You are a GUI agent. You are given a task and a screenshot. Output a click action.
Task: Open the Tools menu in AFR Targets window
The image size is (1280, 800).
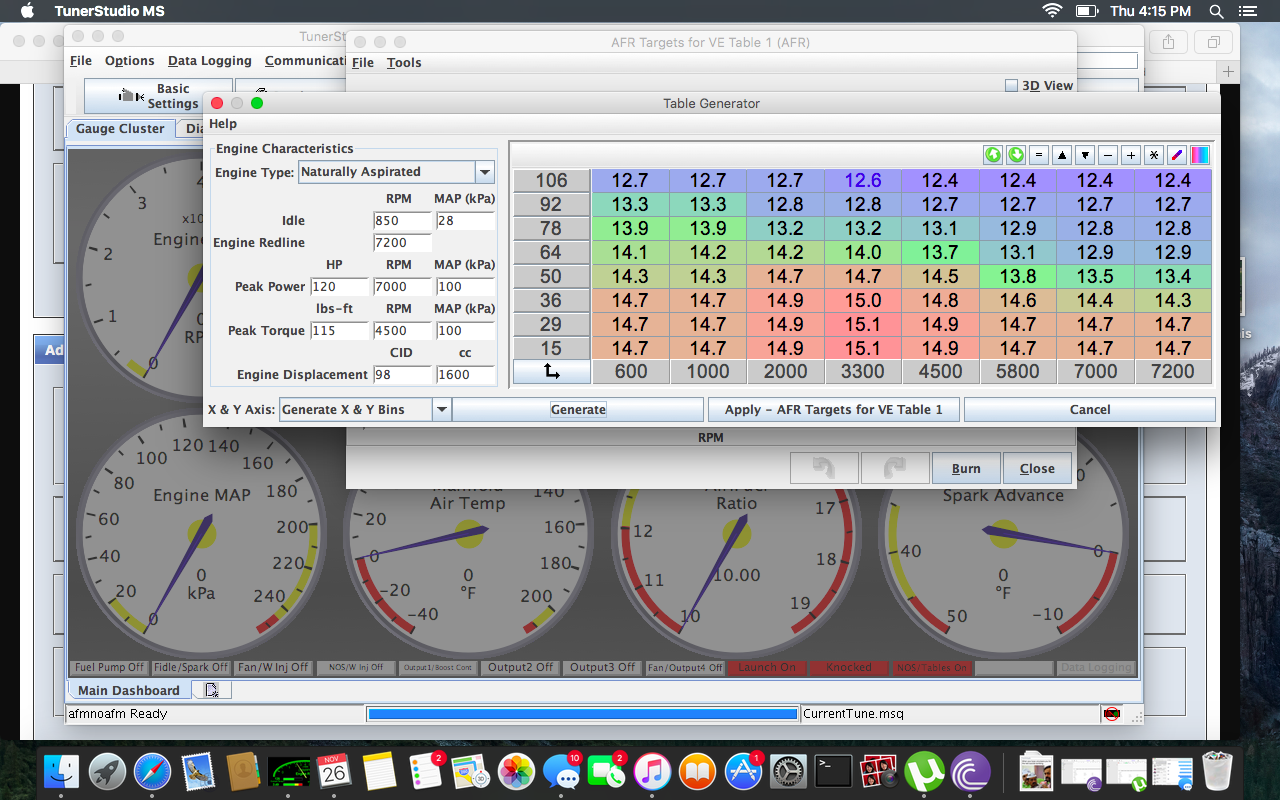(x=404, y=62)
